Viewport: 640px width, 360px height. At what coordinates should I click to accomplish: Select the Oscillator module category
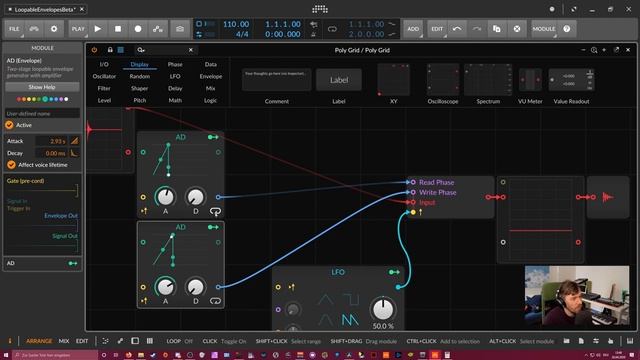pos(104,76)
